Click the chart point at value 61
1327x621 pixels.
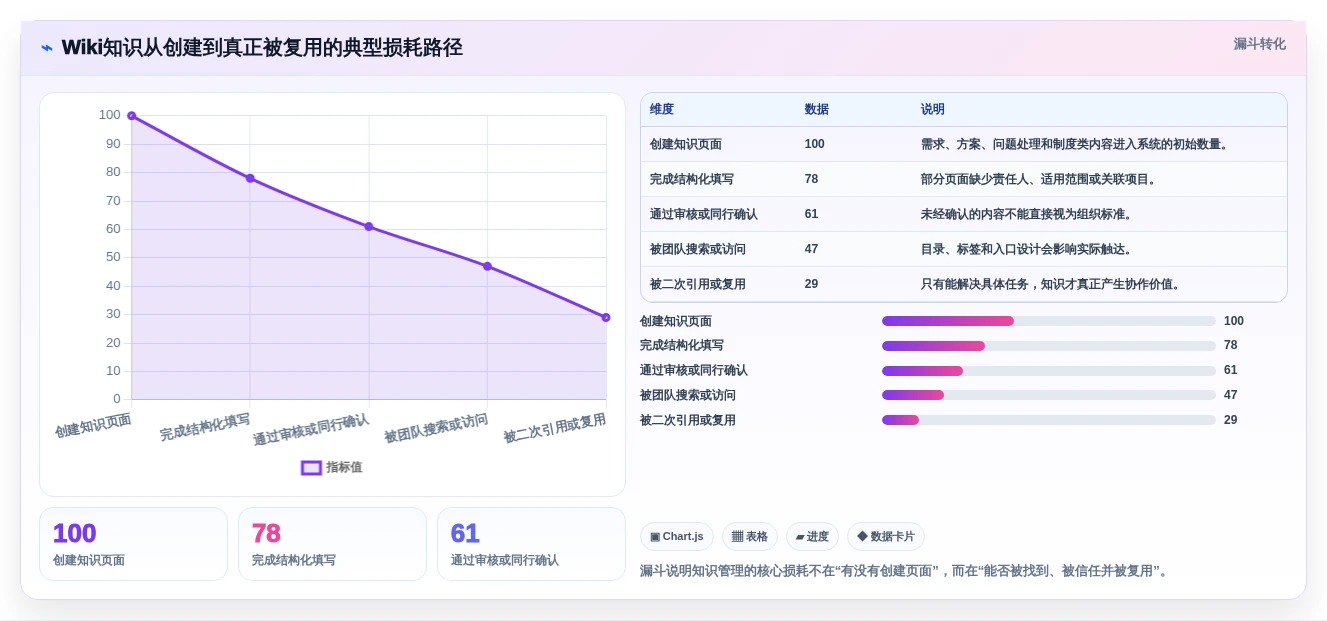coord(369,226)
